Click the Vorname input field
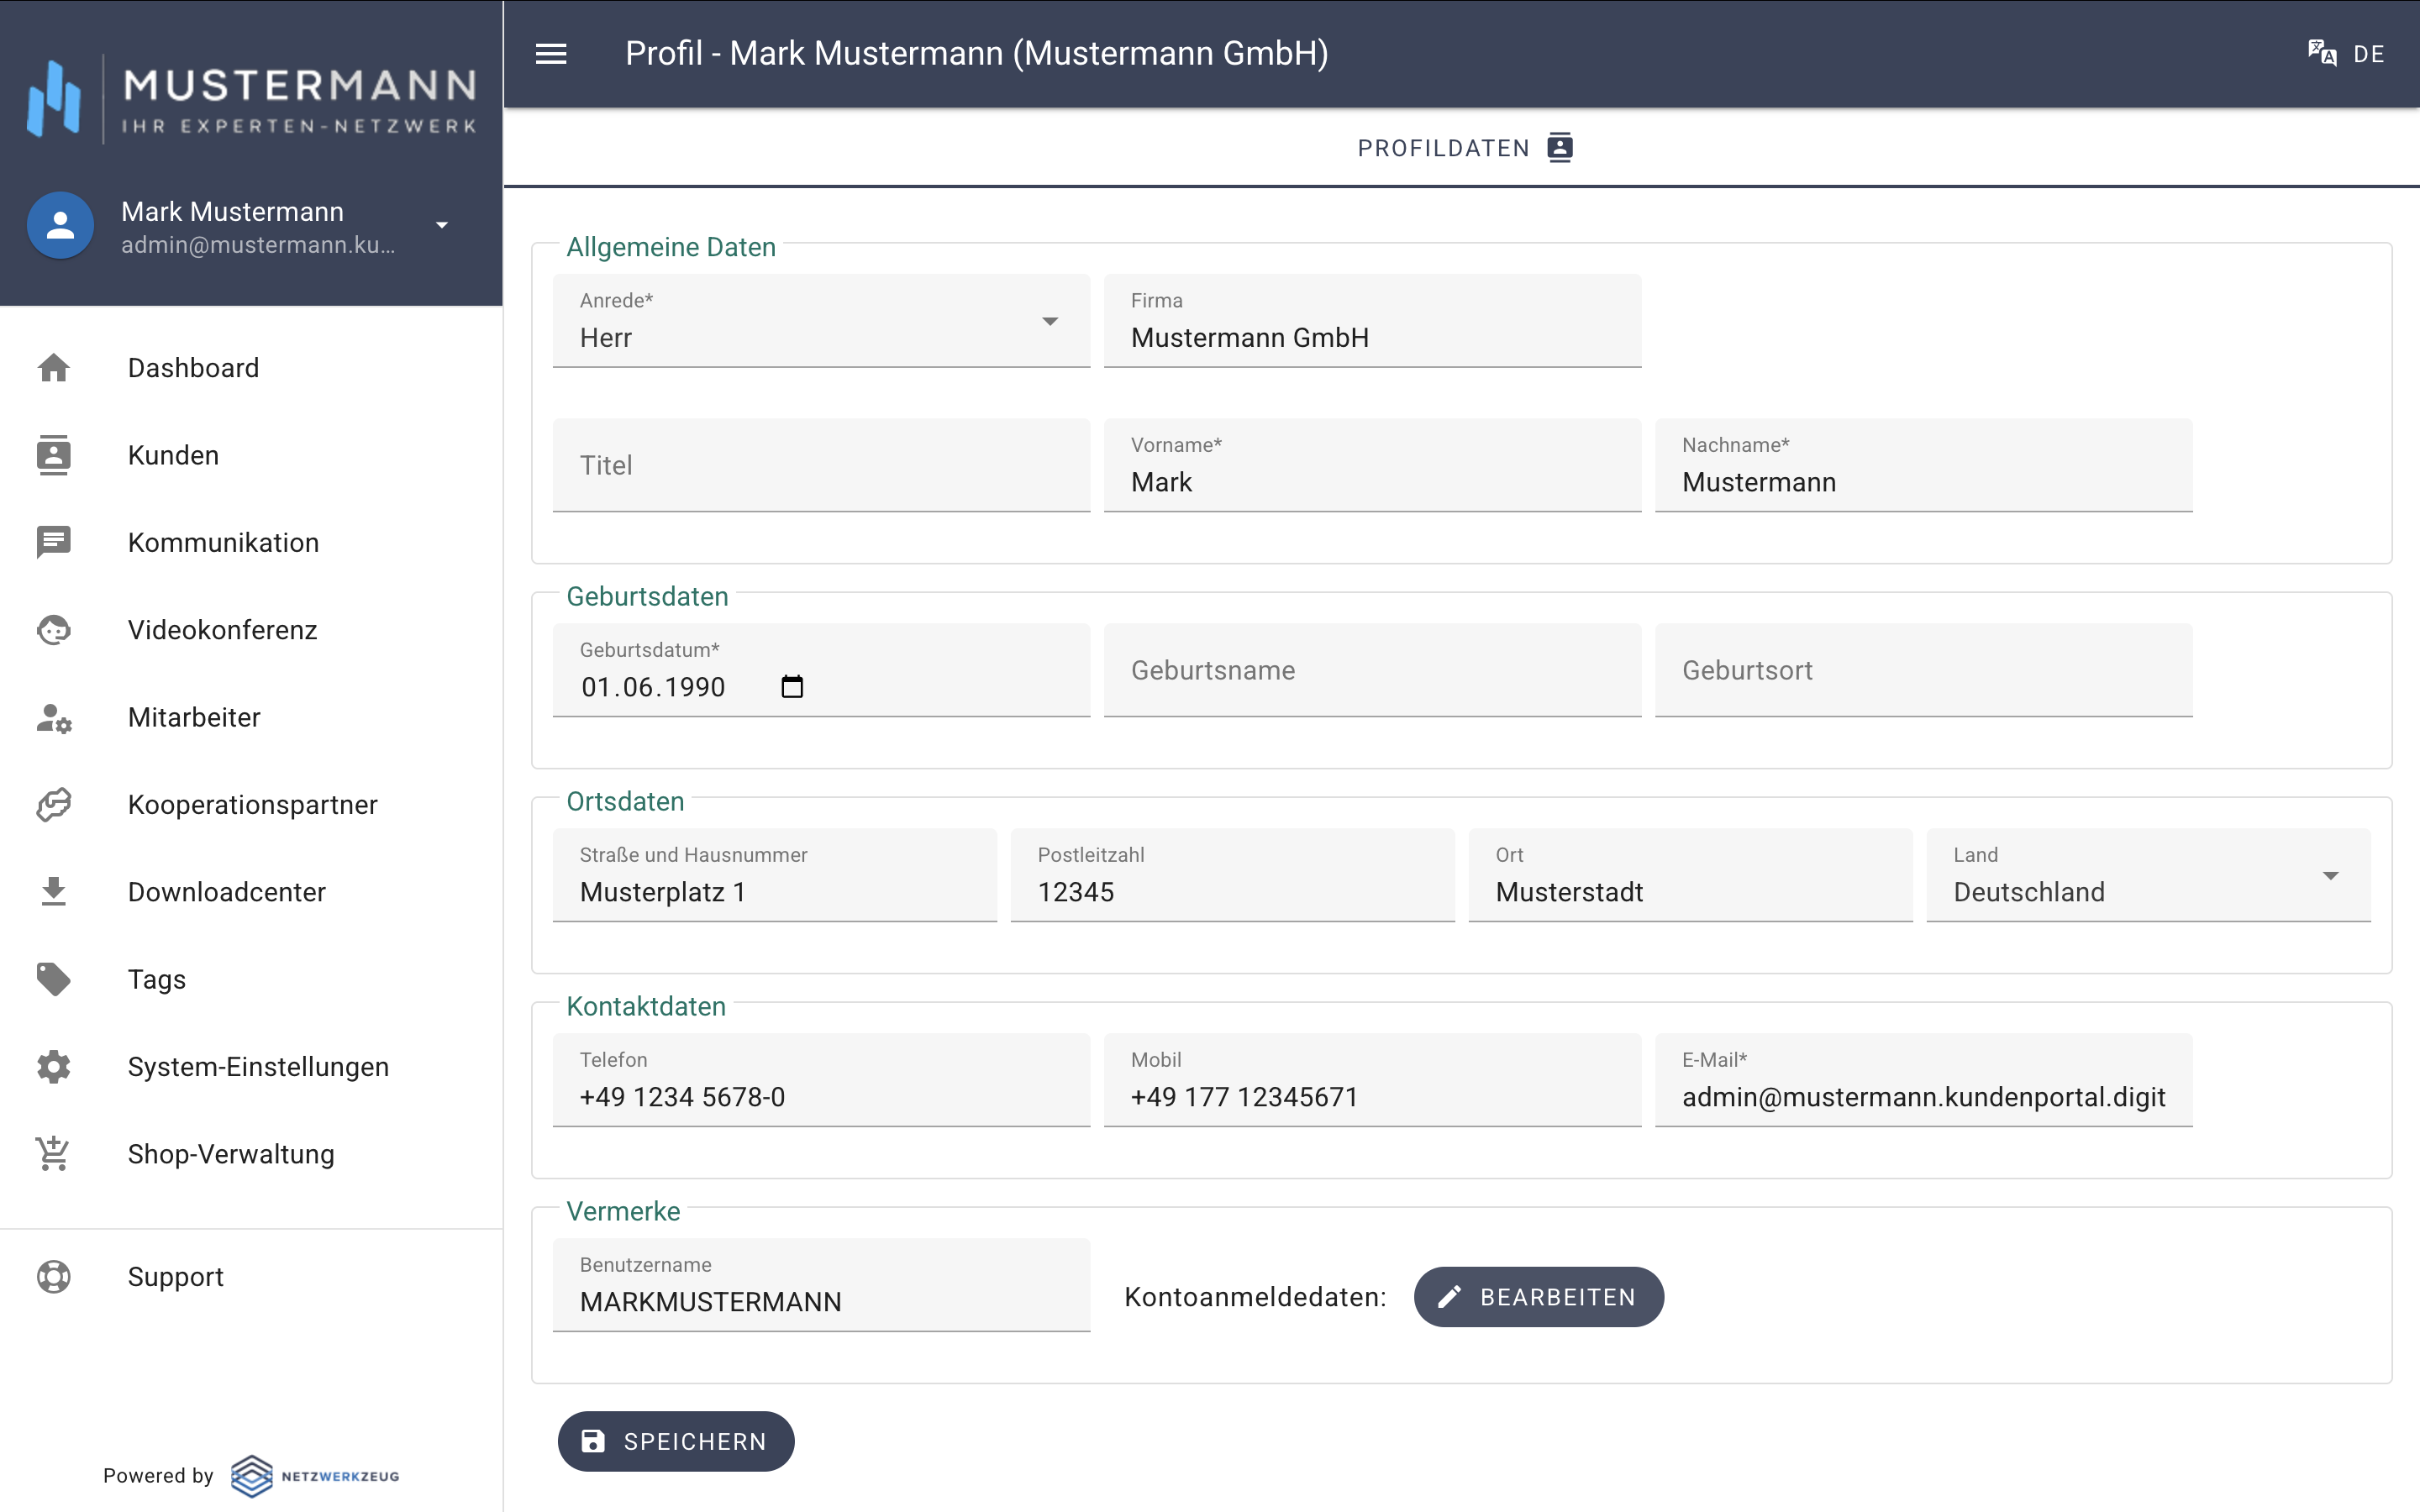 pos(1372,465)
